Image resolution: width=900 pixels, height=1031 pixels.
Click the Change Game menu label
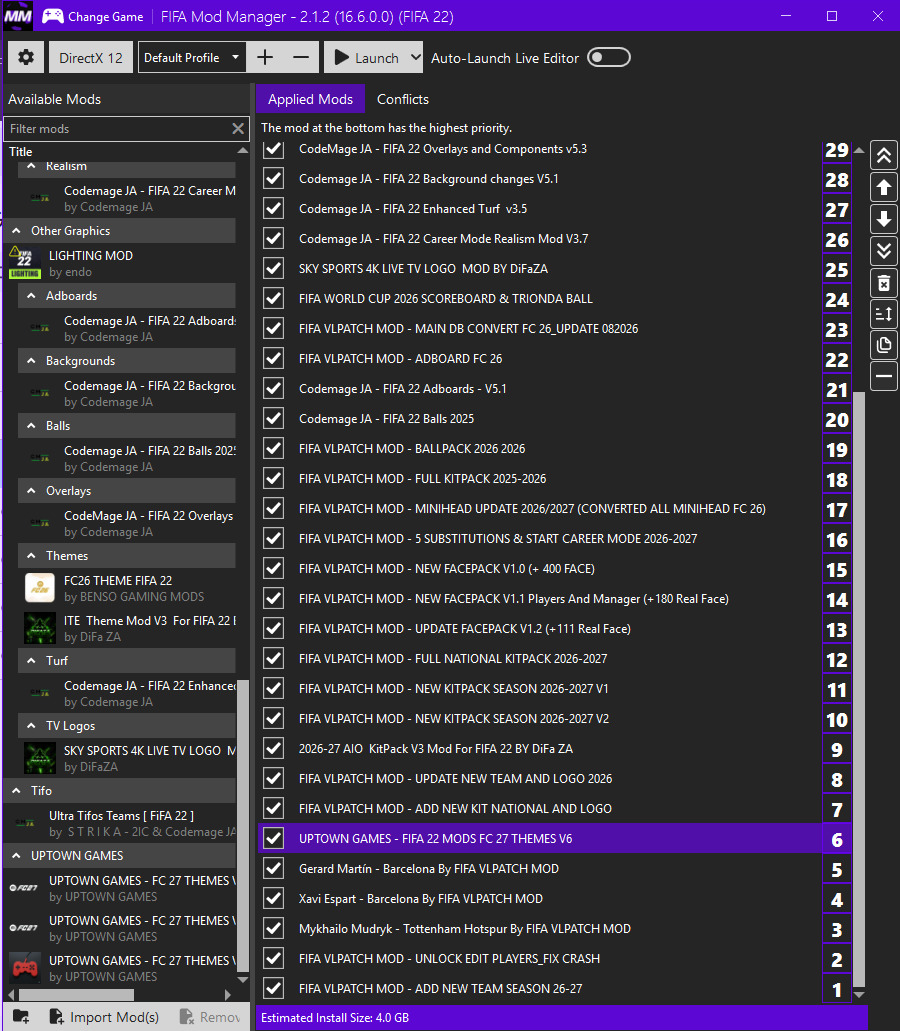[105, 16]
